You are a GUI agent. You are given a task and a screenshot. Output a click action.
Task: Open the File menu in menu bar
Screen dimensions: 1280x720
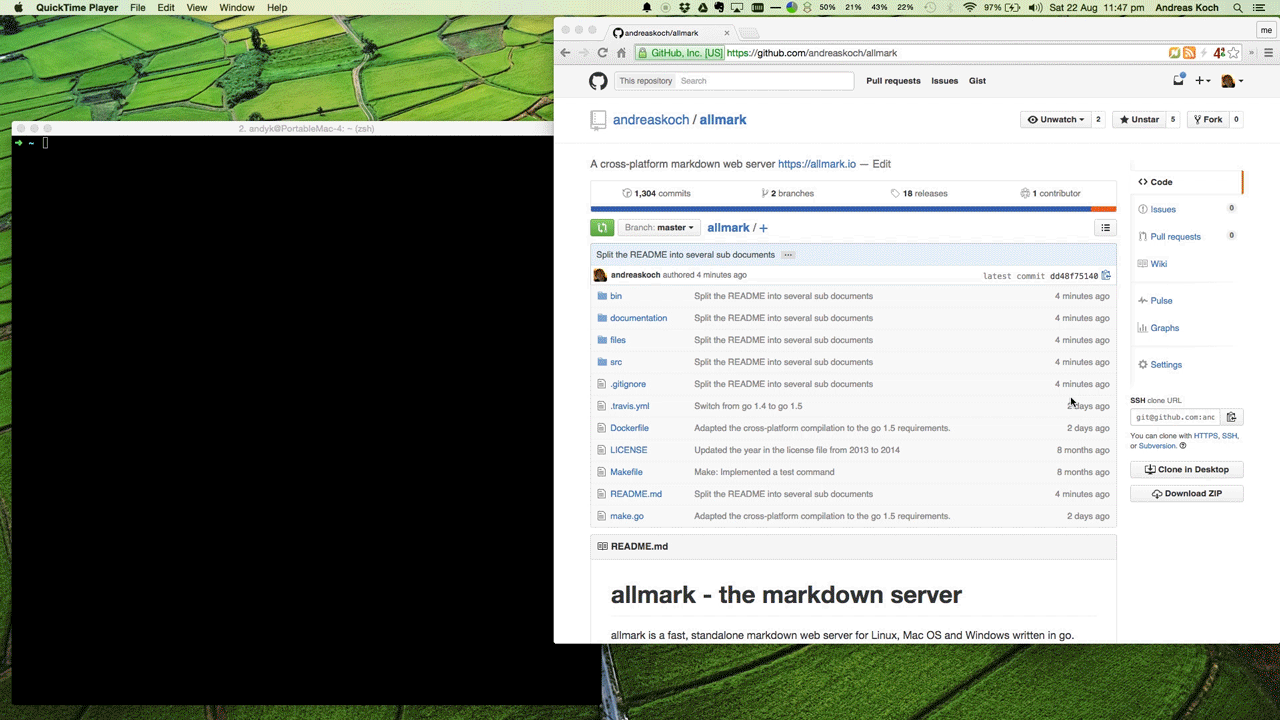tap(138, 8)
